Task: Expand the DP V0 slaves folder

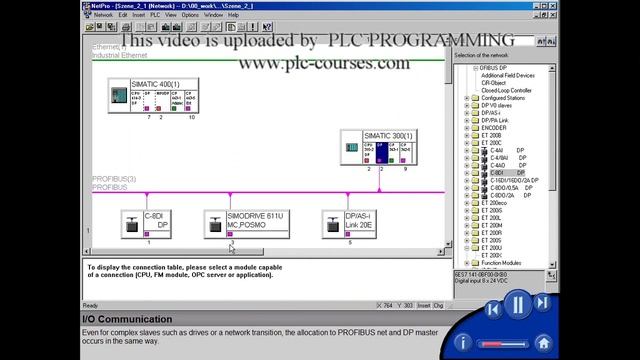Action: pos(467,106)
